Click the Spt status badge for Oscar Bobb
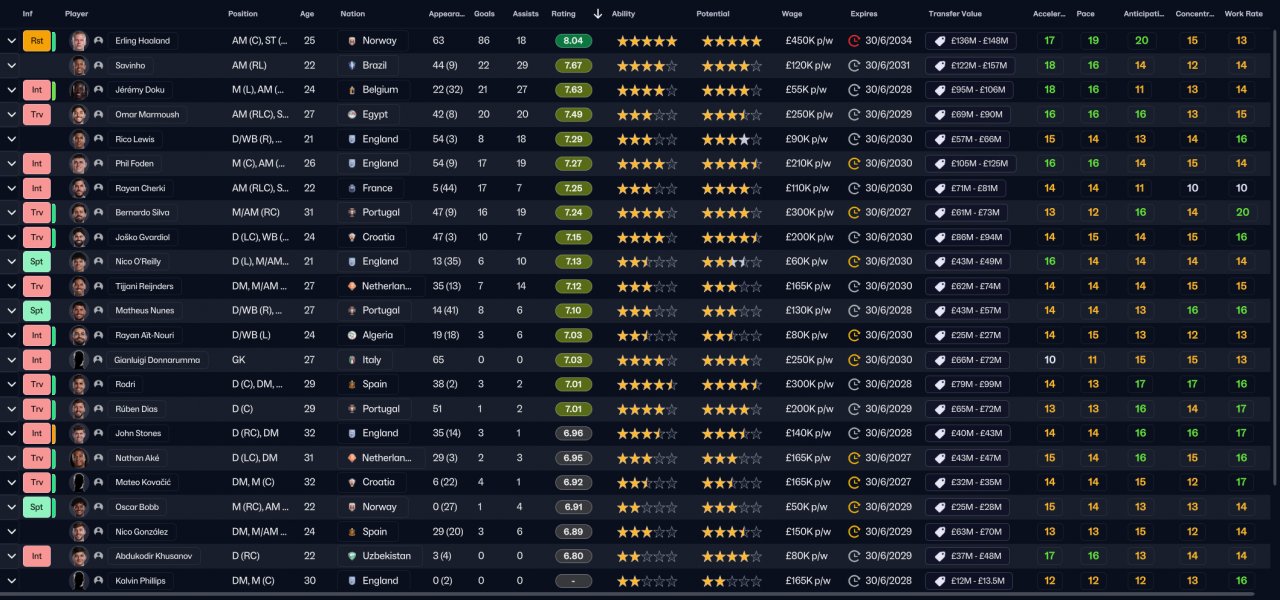This screenshot has height=600, width=1280. (36, 506)
